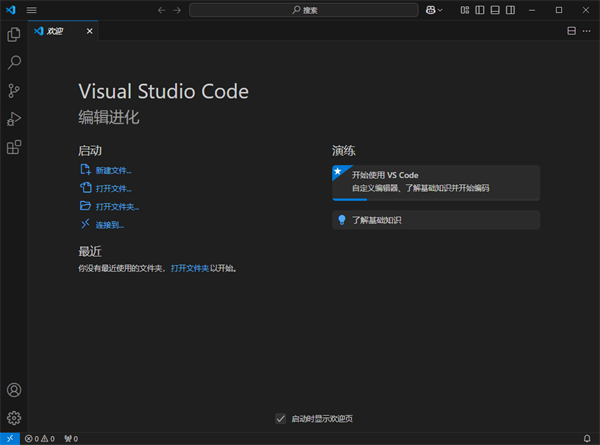Click the 搜索 command center search box

(304, 10)
